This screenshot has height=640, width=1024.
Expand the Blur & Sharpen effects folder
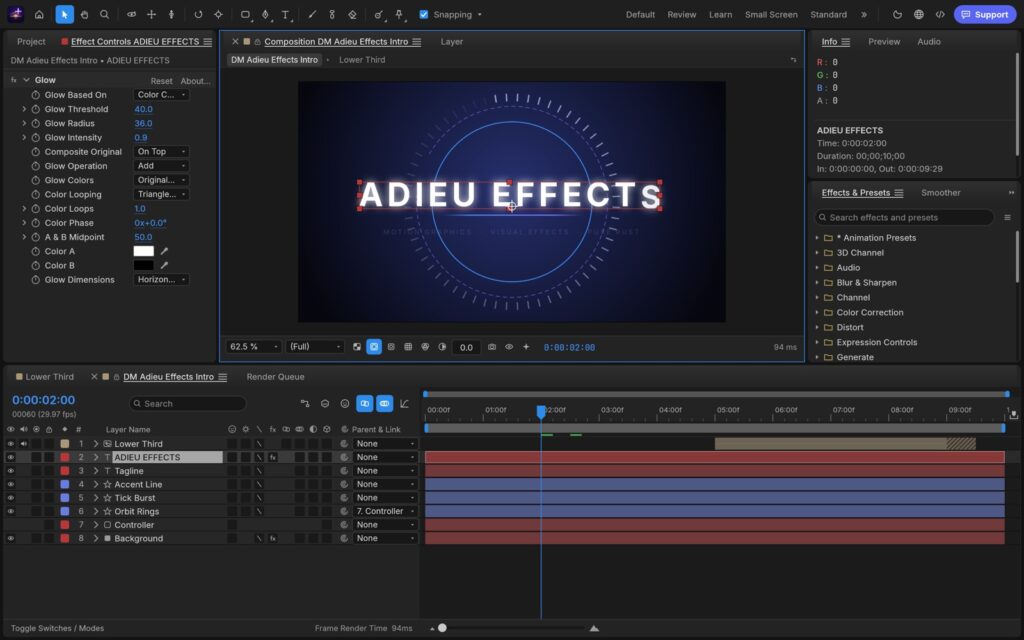tap(817, 283)
